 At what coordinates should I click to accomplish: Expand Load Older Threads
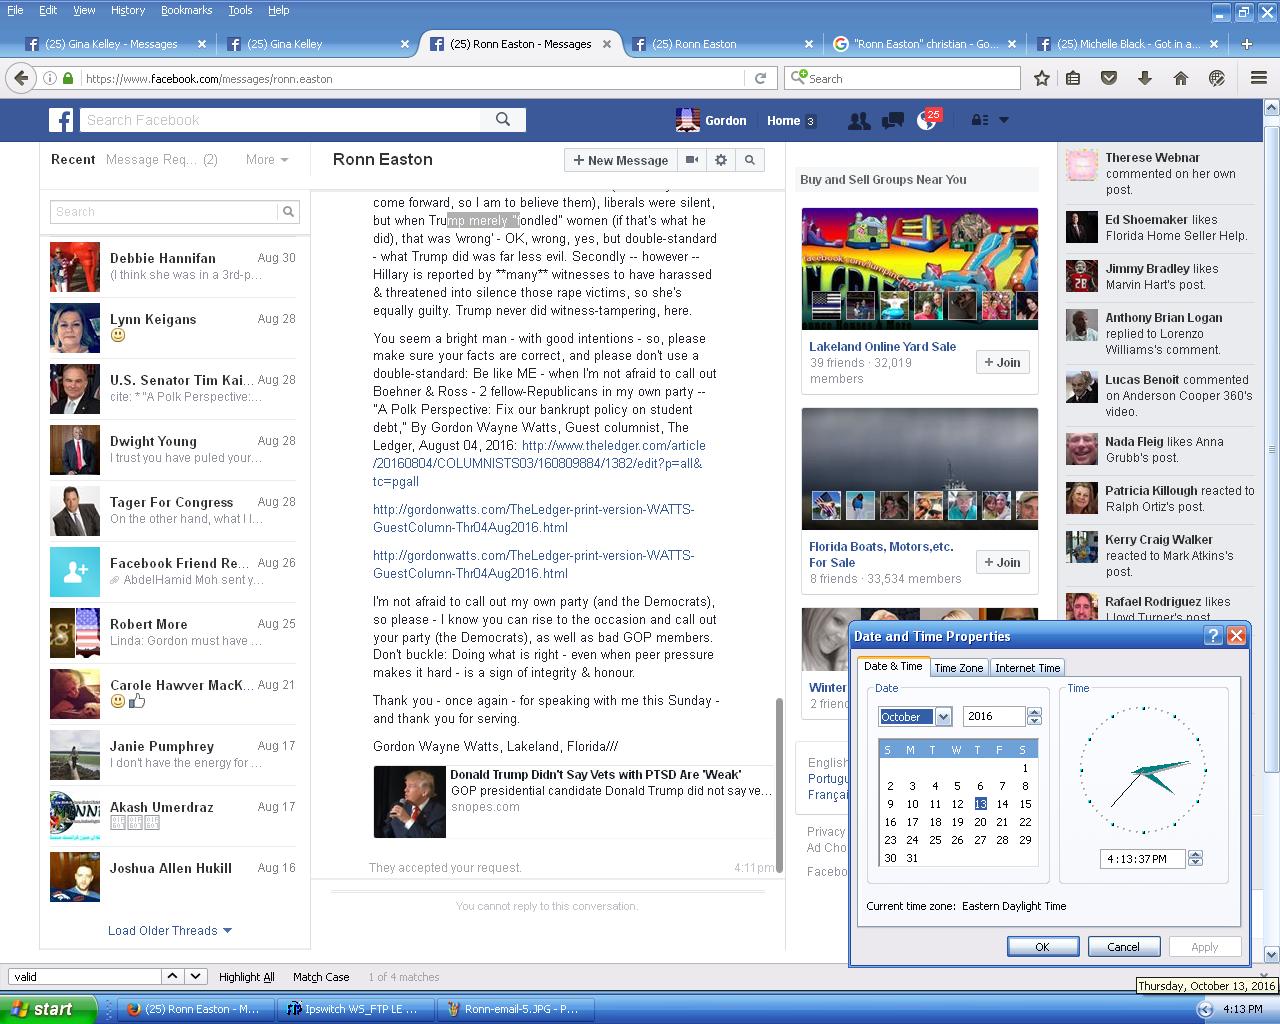pyautogui.click(x=169, y=931)
